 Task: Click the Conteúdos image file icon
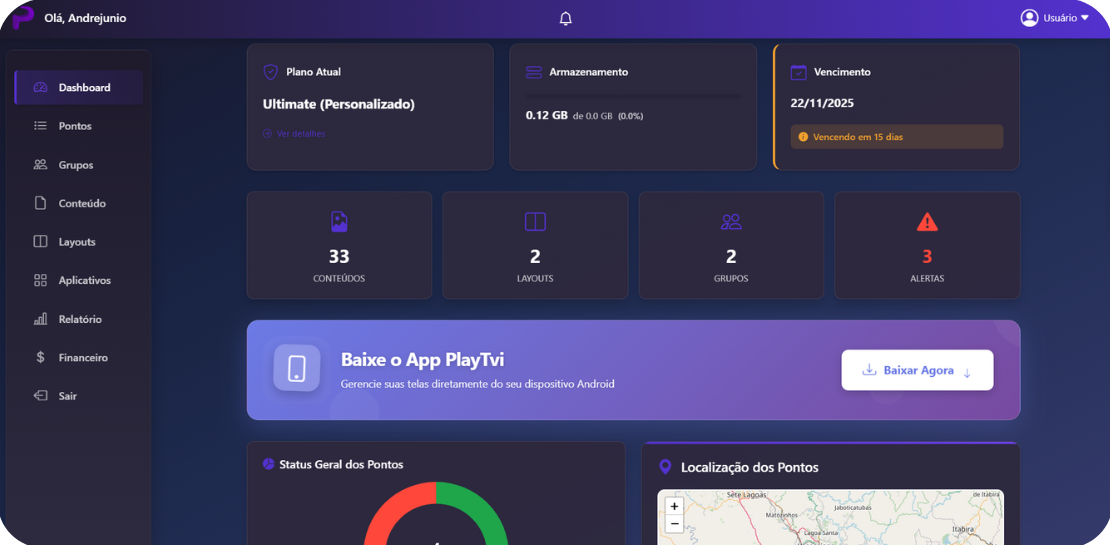(339, 222)
